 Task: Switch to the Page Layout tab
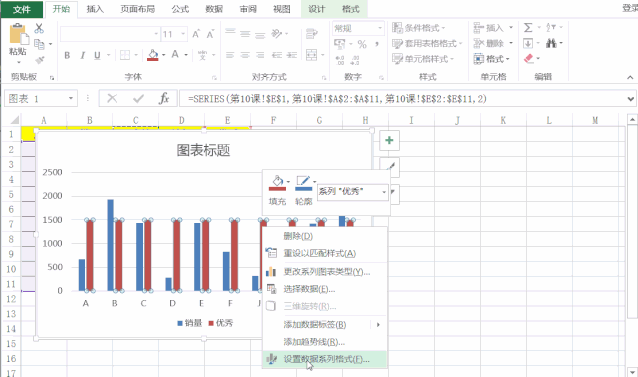click(x=138, y=9)
